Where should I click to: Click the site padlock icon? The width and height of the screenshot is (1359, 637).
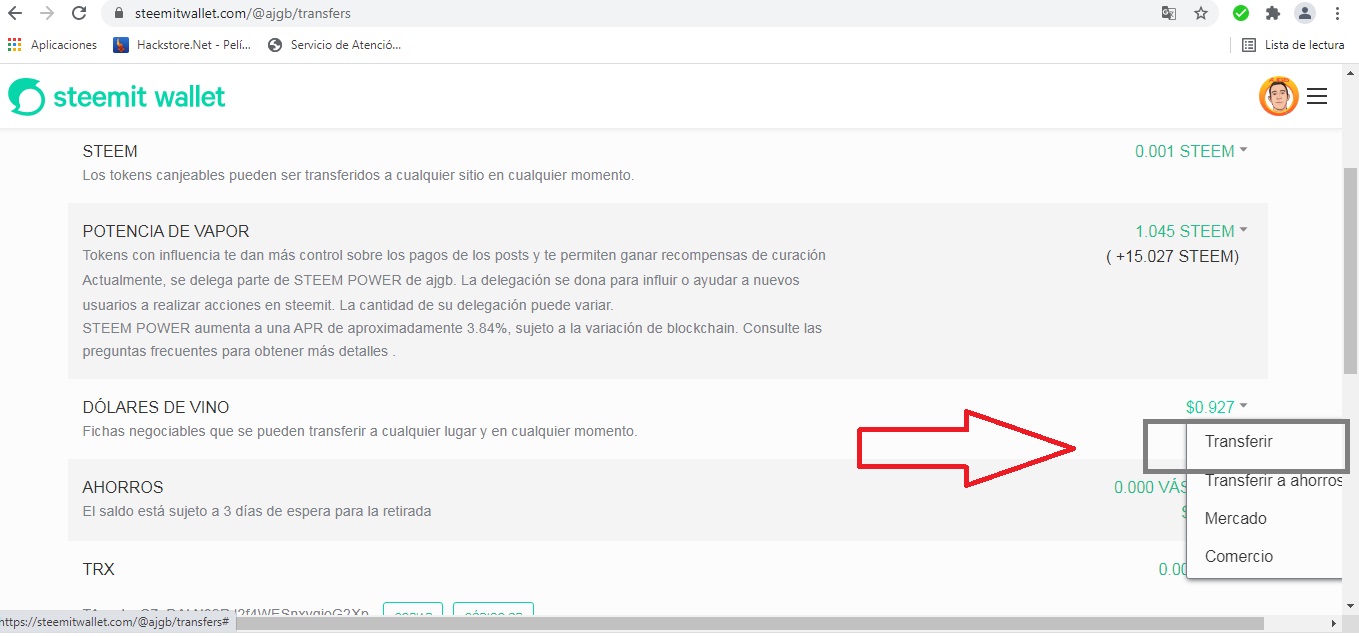pyautogui.click(x=118, y=14)
